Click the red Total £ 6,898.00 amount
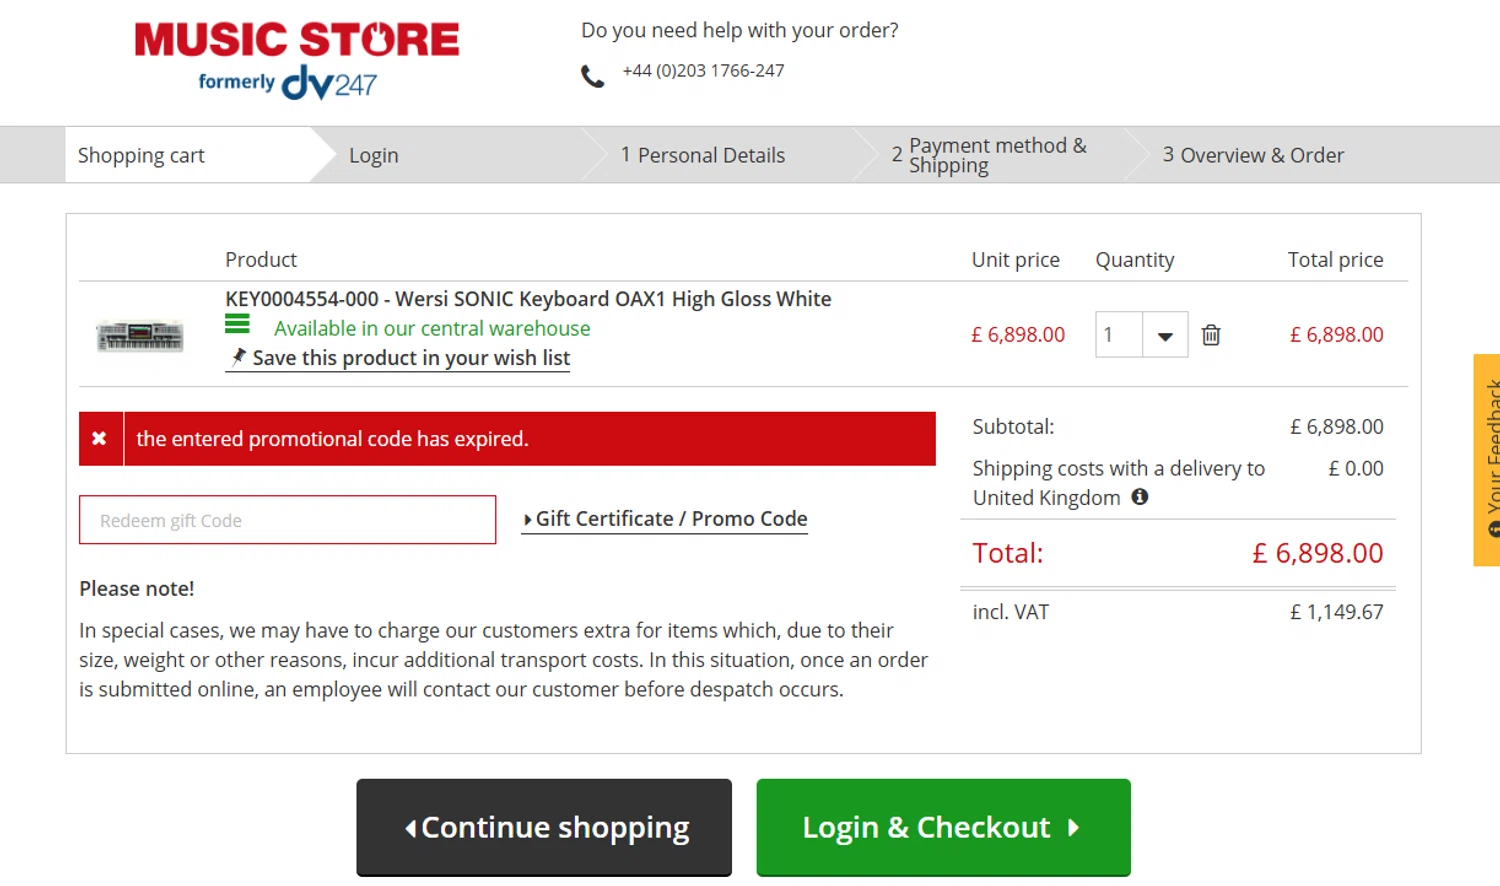Viewport: 1500px width, 886px height. click(1318, 553)
